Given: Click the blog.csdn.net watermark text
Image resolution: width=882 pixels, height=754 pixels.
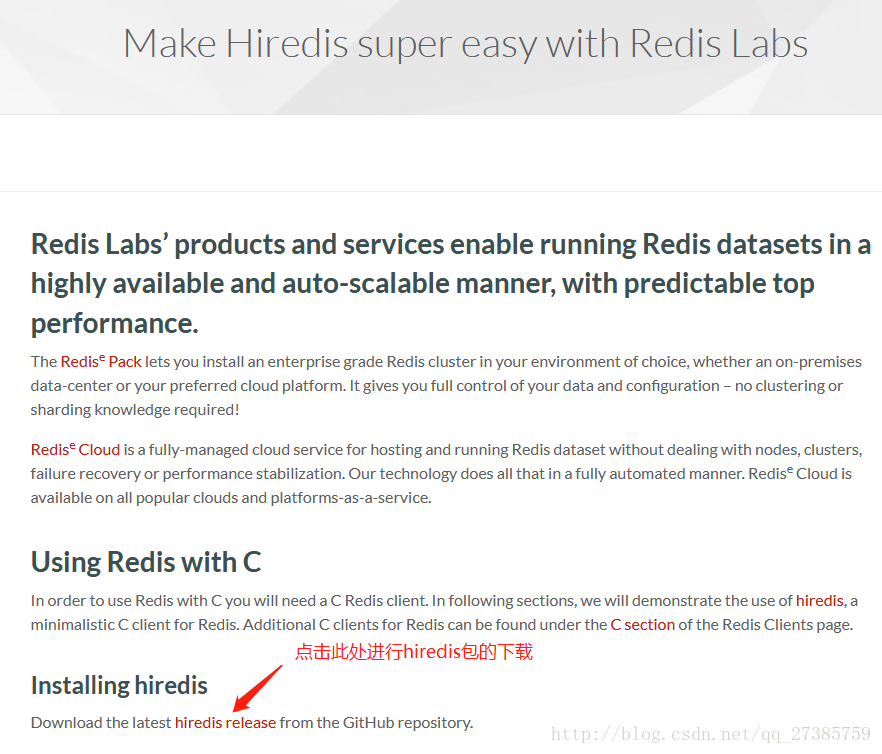Looking at the screenshot, I should 710,734.
